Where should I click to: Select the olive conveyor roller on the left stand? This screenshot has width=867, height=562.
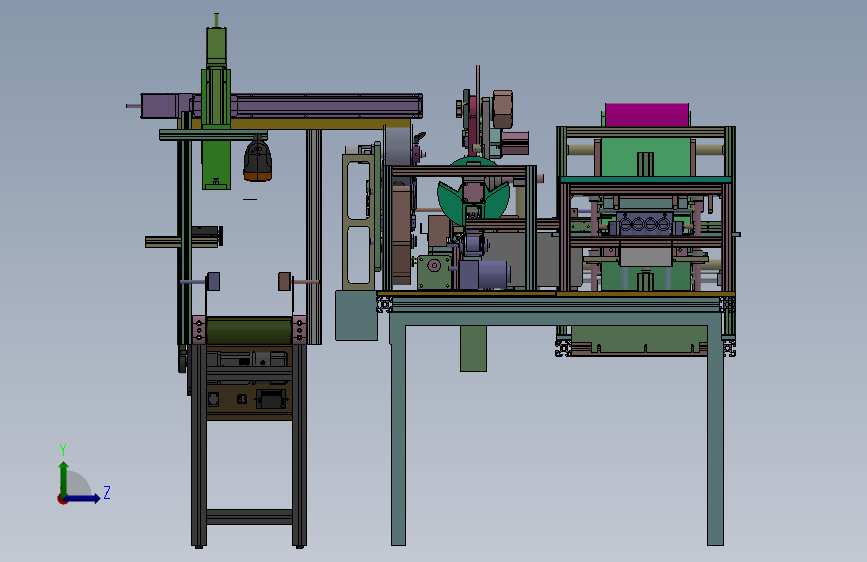(x=249, y=331)
